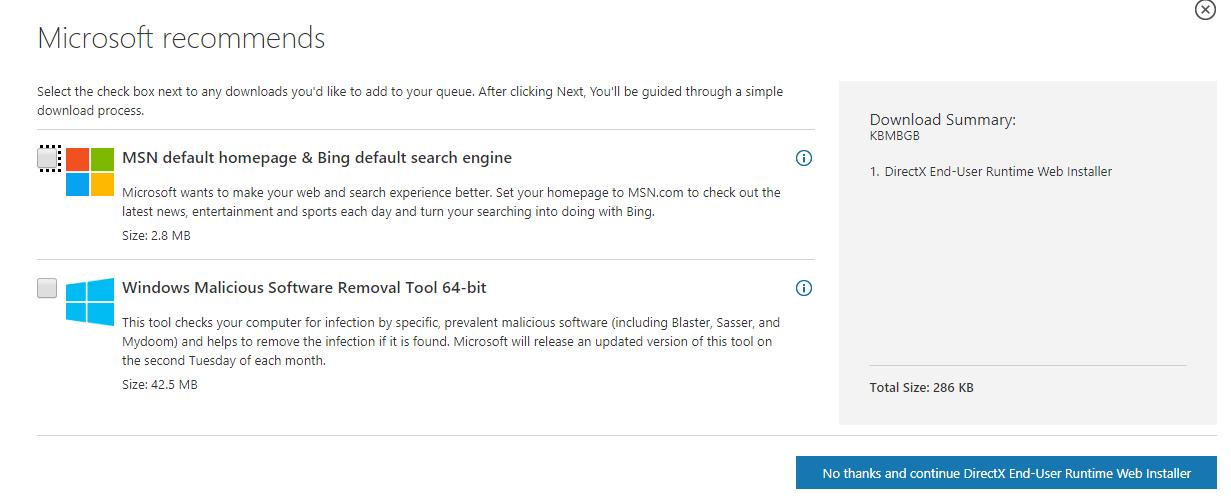
Task: Select Windows Malicious Software Removal Tool 64-bit title
Action: click(304, 288)
